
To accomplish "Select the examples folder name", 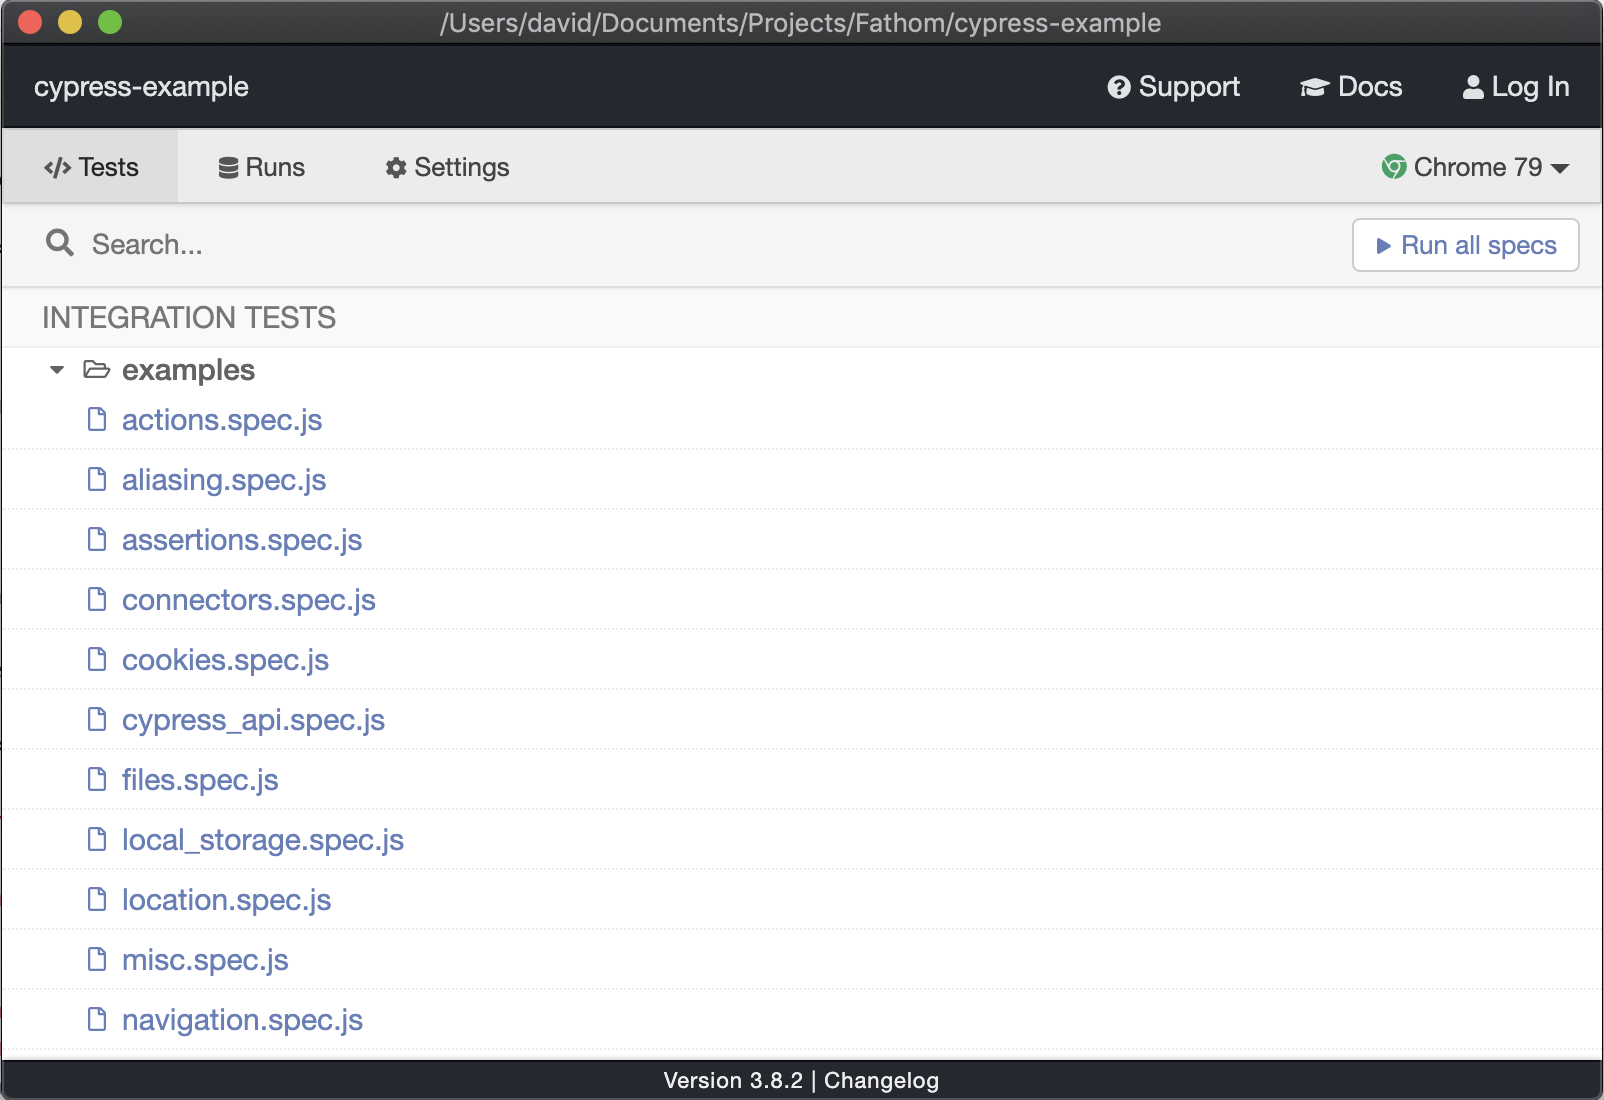I will pyautogui.click(x=188, y=370).
